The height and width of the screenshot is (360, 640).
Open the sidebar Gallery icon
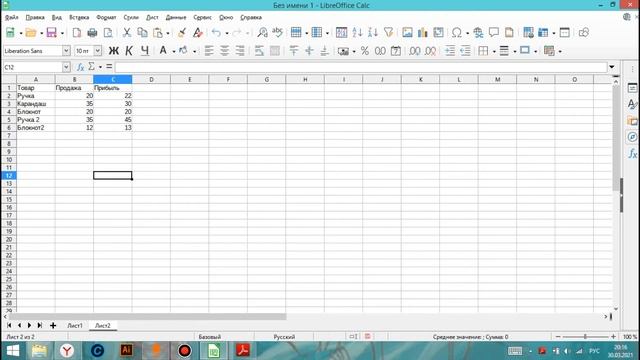(632, 121)
